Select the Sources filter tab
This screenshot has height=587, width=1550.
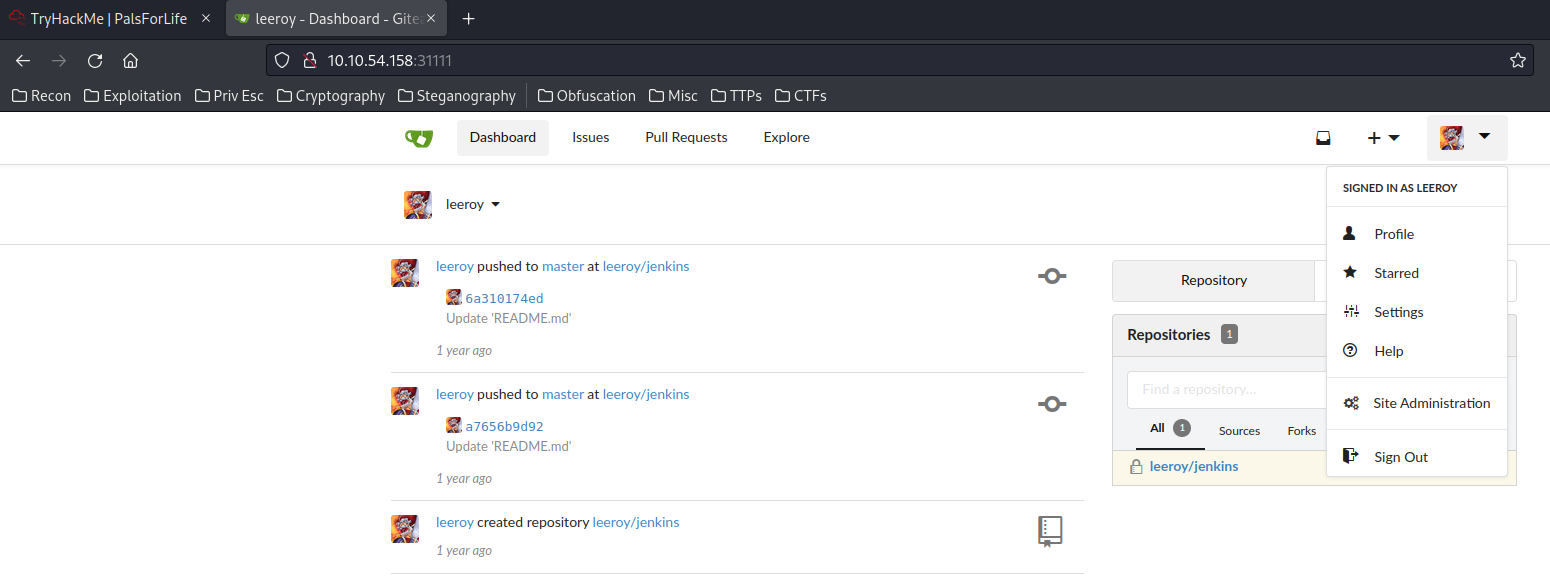pos(1239,431)
